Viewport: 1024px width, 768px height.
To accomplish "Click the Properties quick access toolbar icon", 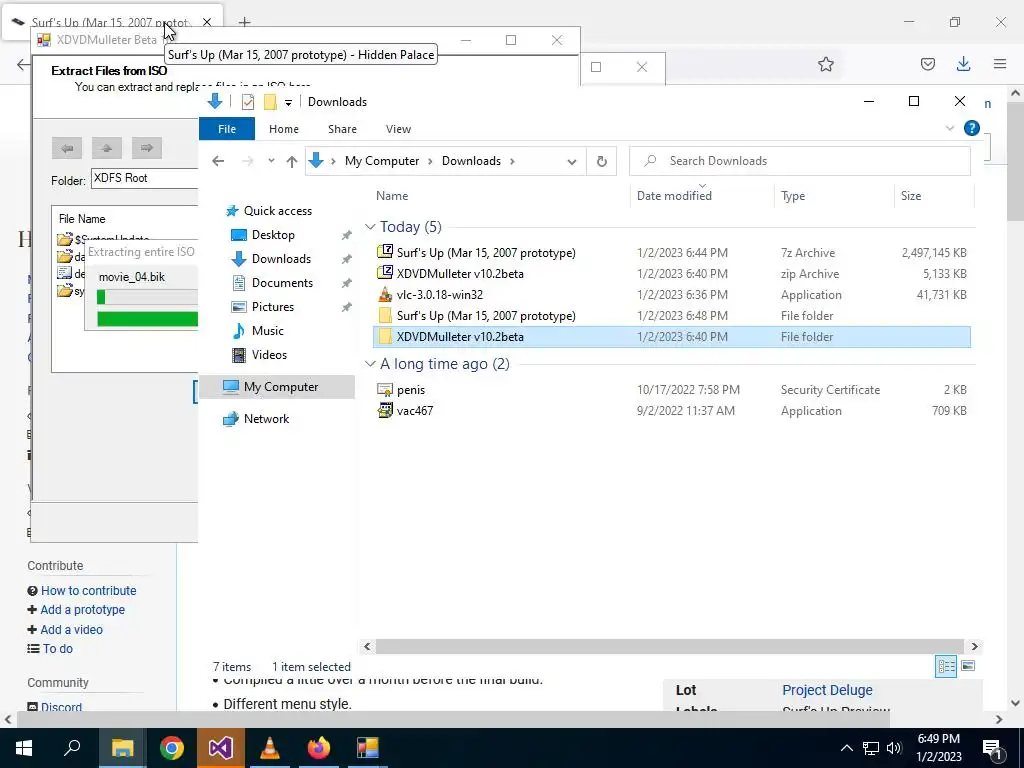I will click(248, 102).
